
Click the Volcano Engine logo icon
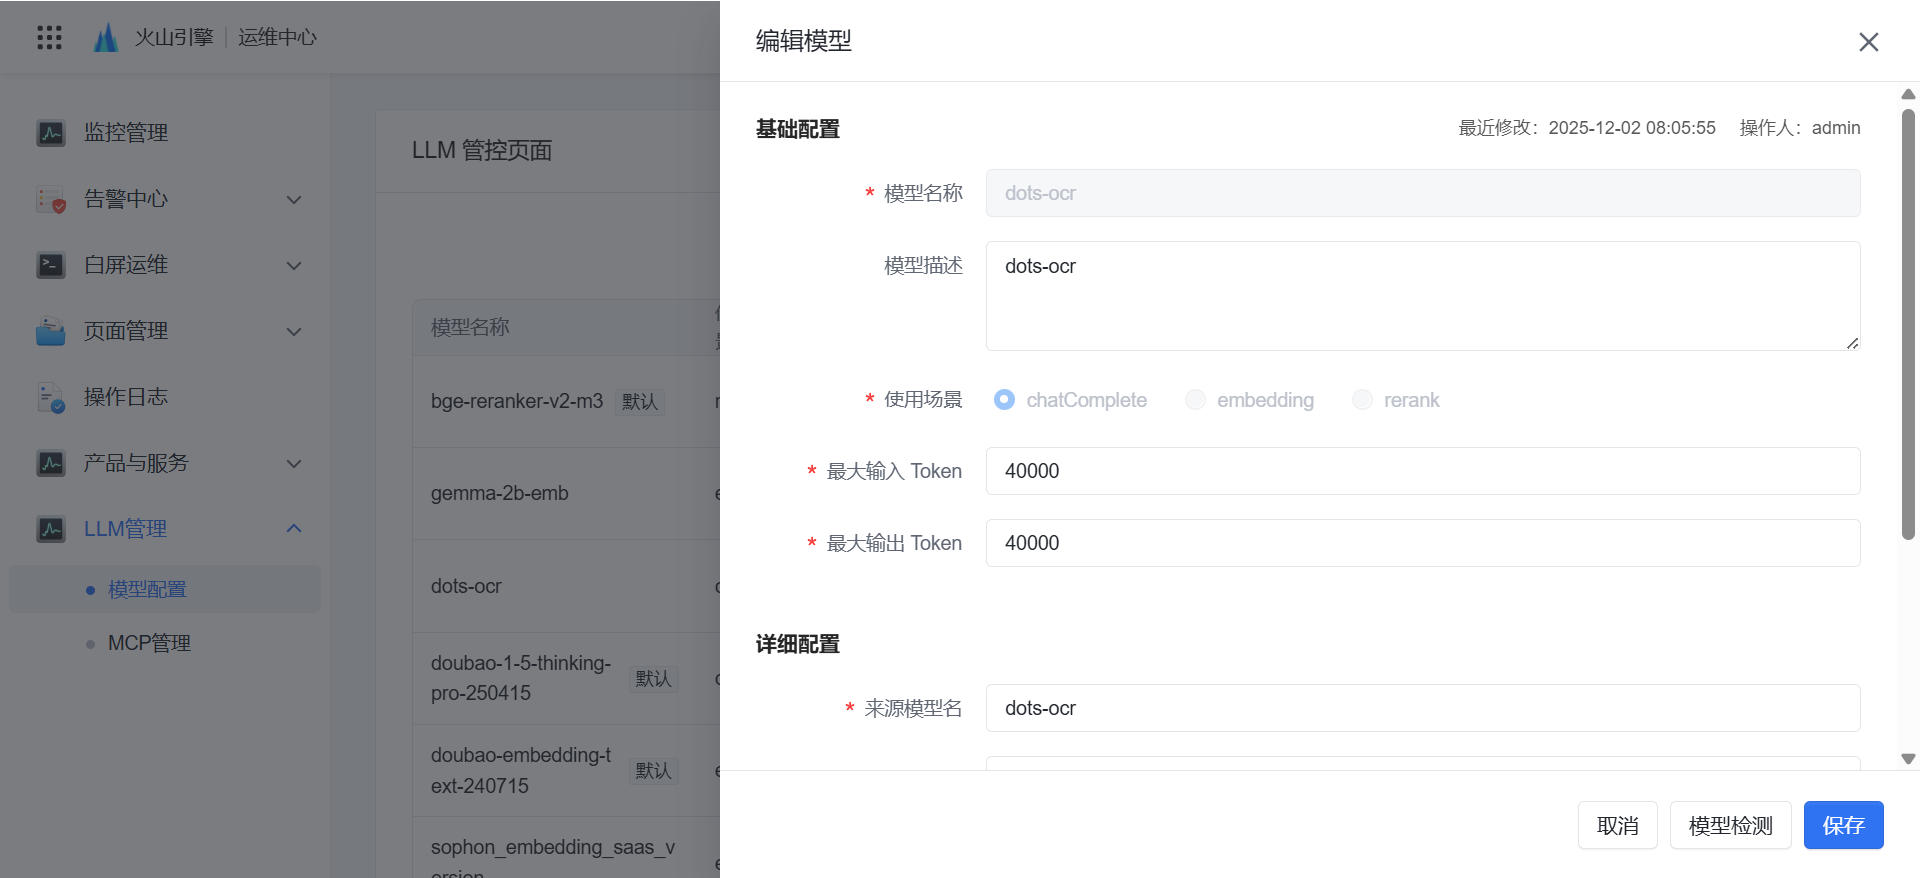(106, 38)
